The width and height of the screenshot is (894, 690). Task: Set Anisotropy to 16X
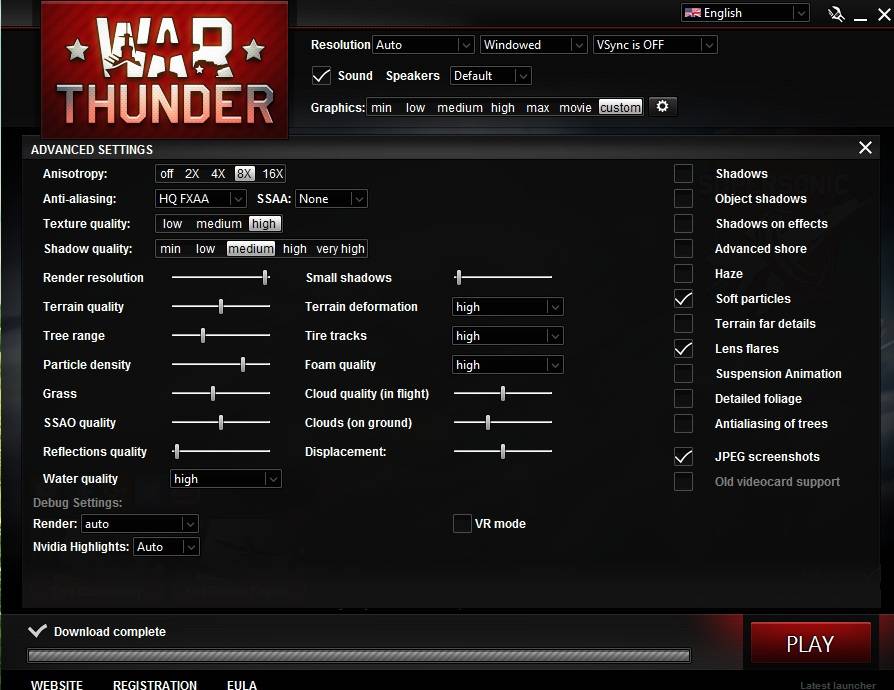[273, 173]
